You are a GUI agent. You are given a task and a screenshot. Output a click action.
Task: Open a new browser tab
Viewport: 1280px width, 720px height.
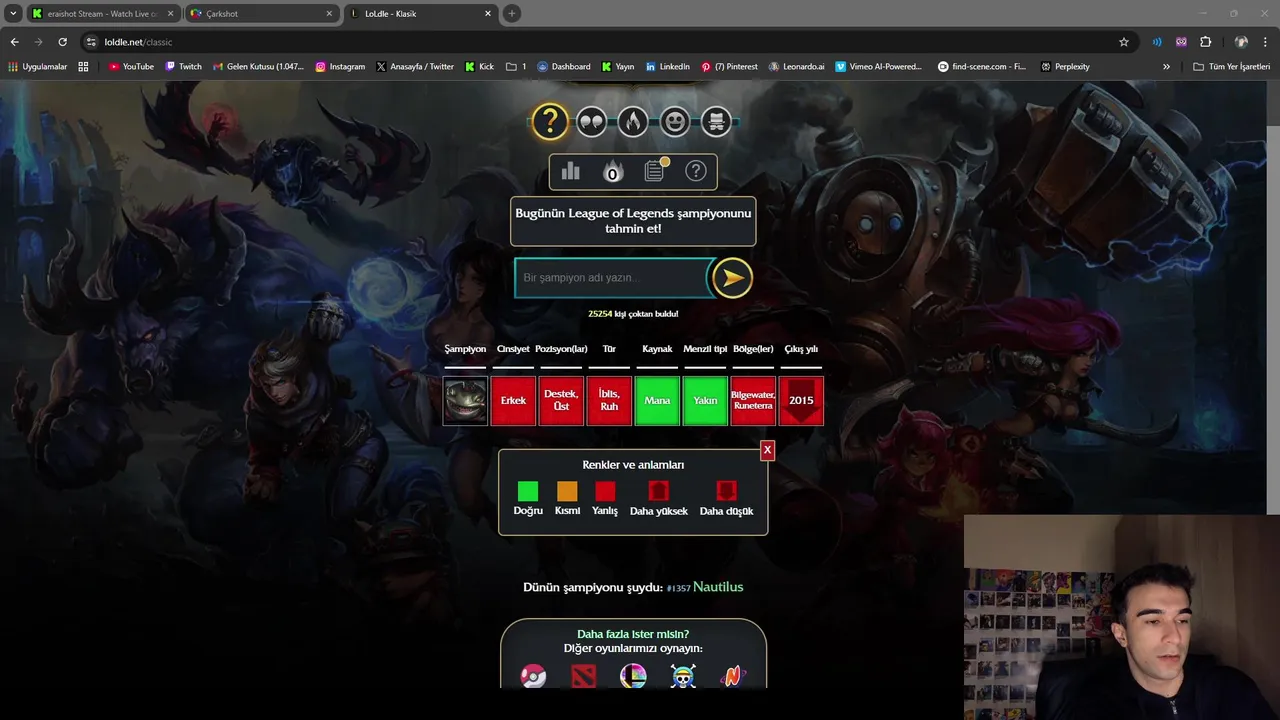pos(511,14)
